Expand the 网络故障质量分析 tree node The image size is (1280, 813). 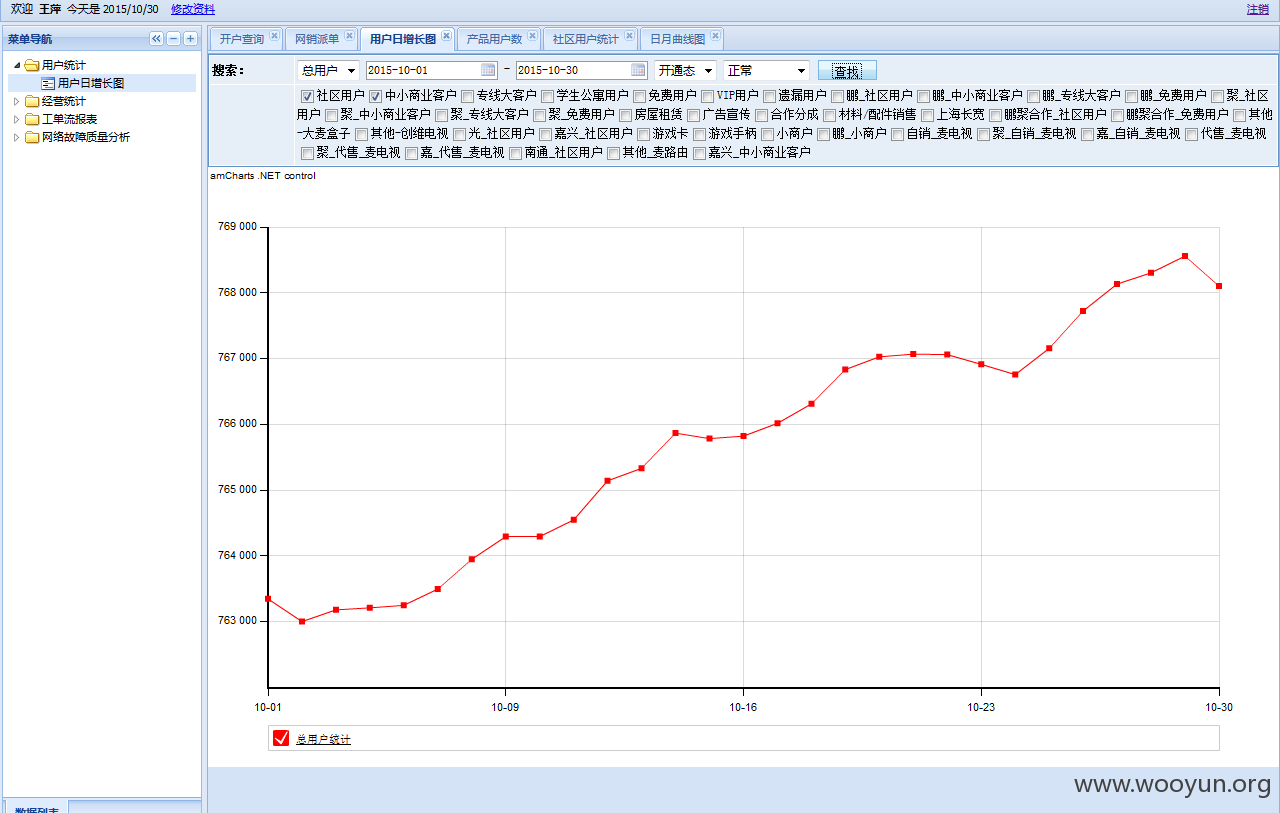[x=16, y=137]
